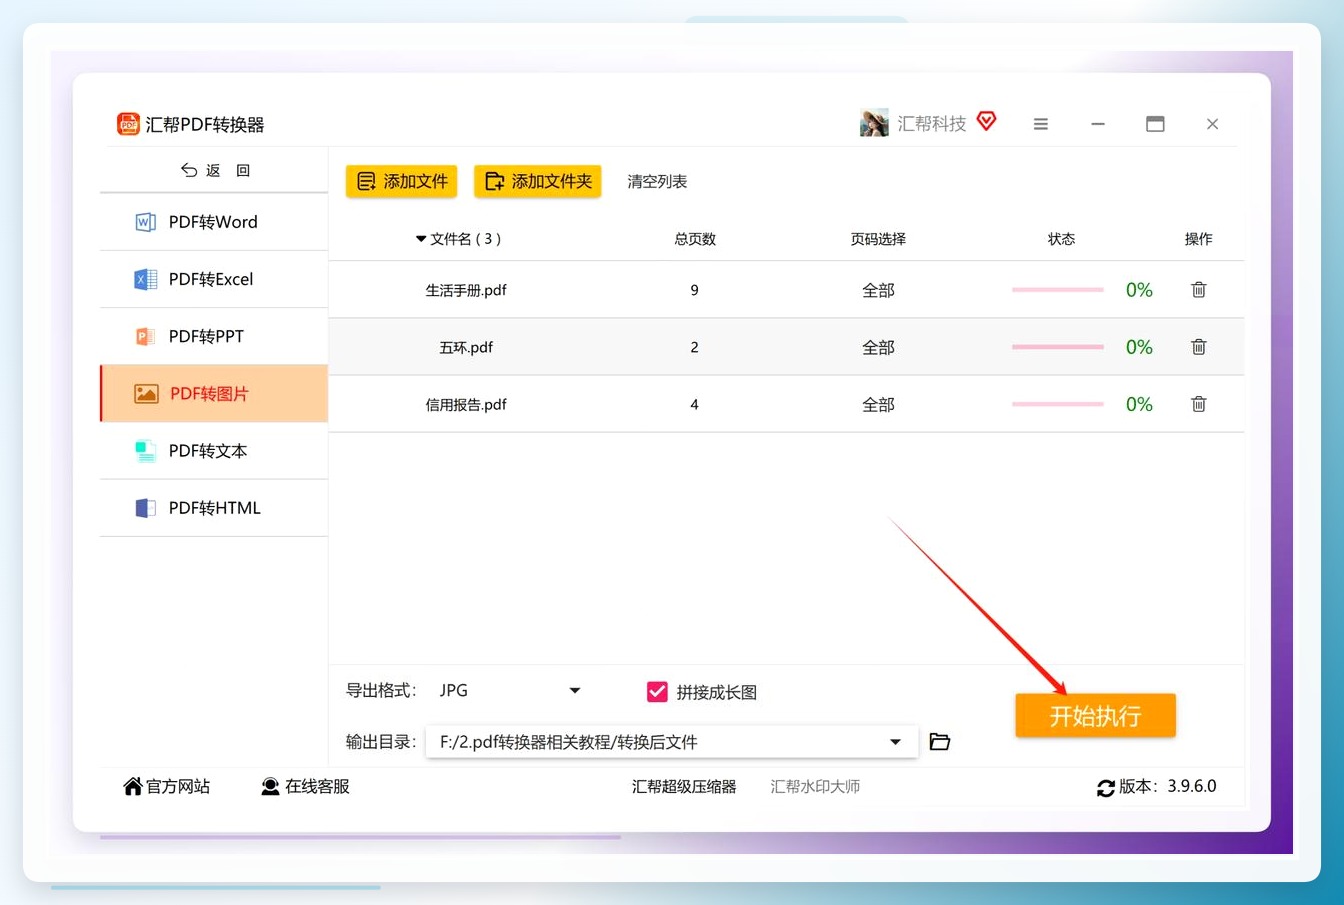Image resolution: width=1344 pixels, height=905 pixels.
Task: Click progress bar of 信用报告.pdf
Action: (x=1057, y=404)
